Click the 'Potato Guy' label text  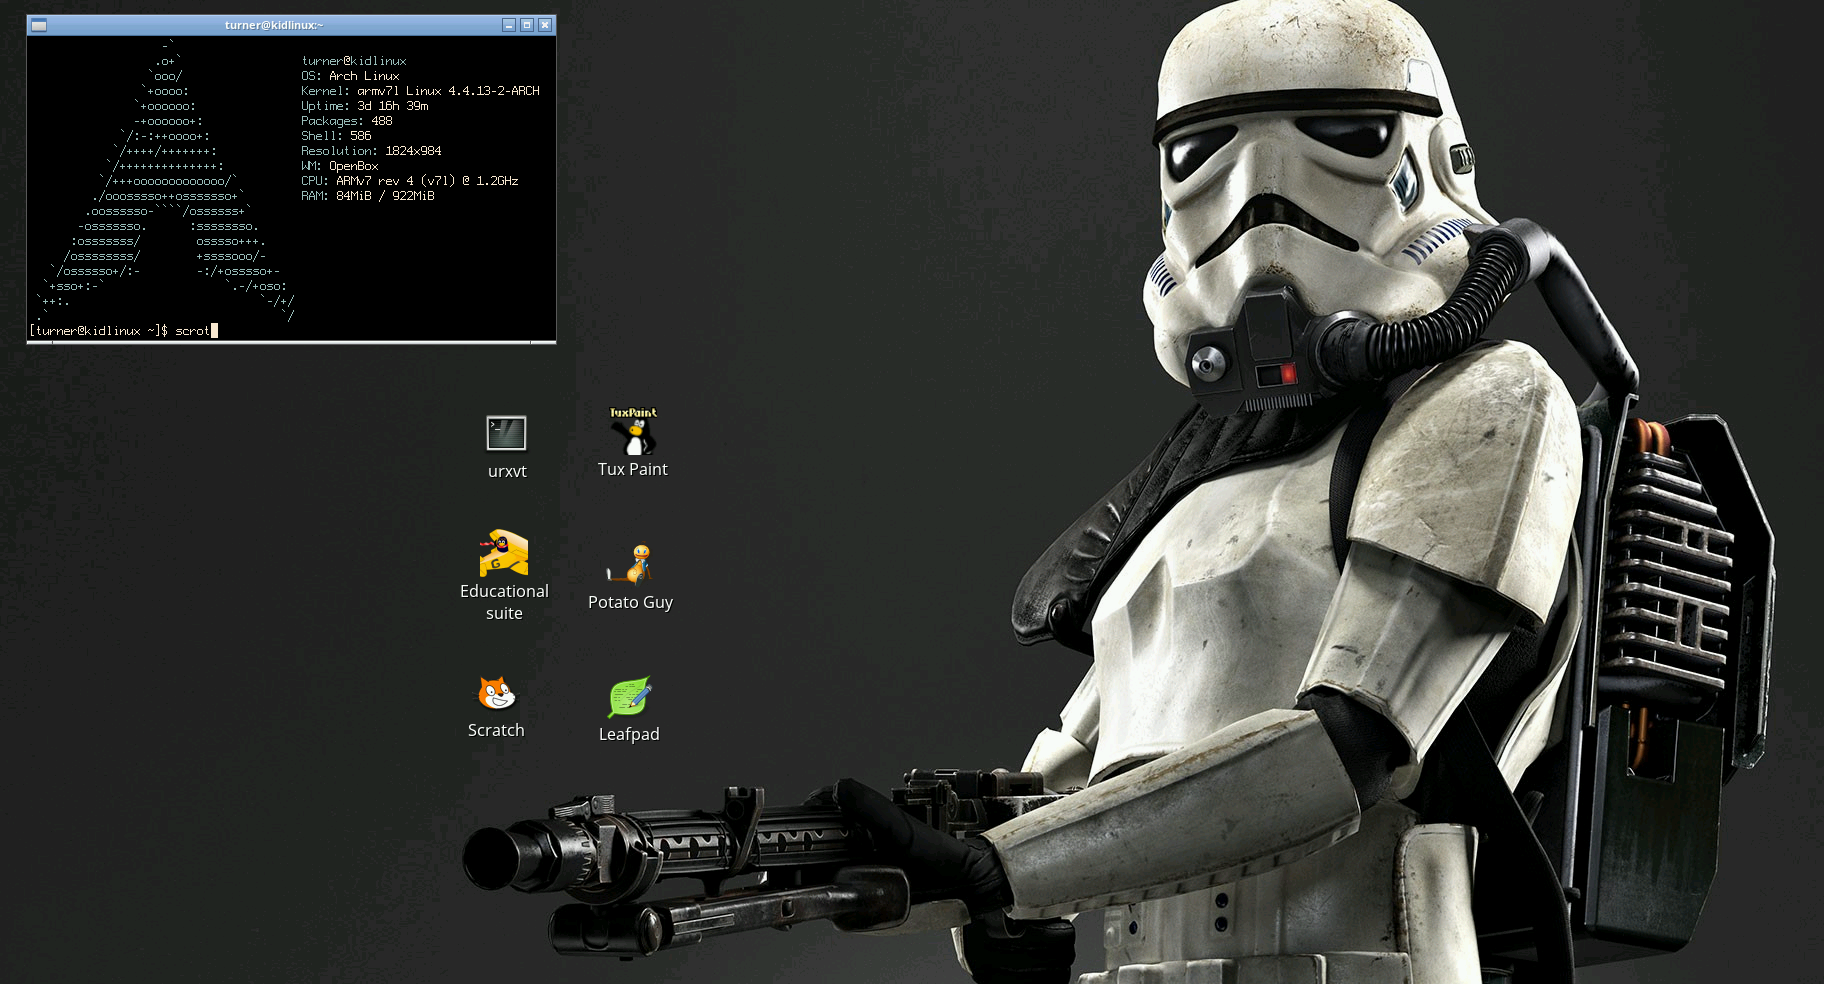630,602
